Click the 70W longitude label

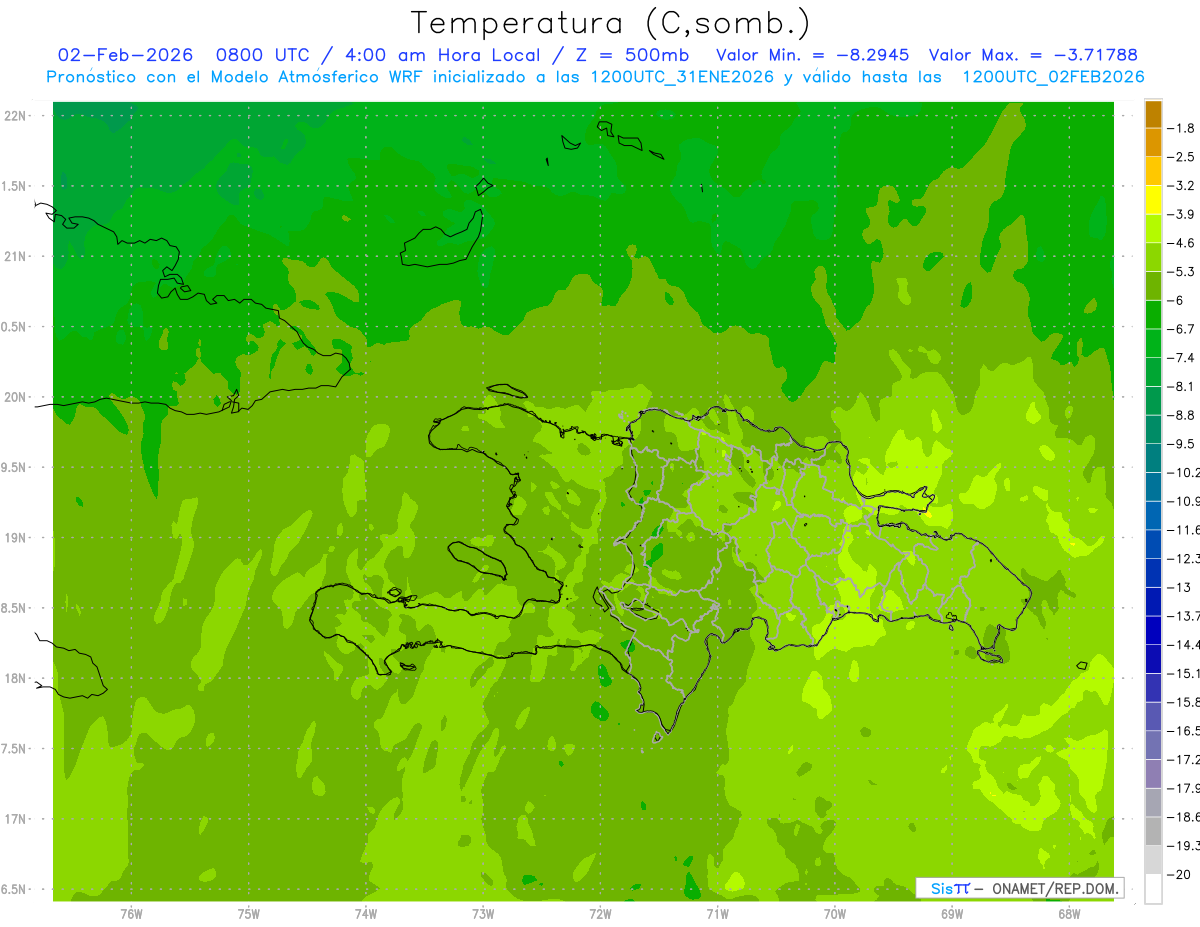click(x=835, y=913)
